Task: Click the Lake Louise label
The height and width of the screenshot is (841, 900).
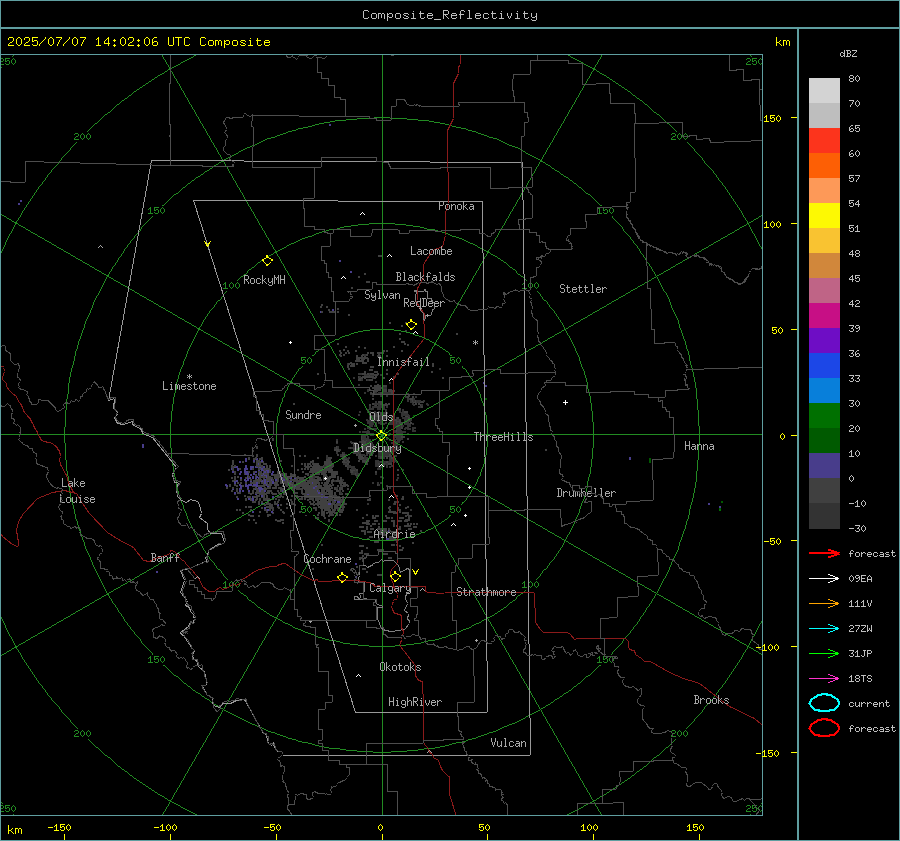Action: pyautogui.click(x=77, y=491)
